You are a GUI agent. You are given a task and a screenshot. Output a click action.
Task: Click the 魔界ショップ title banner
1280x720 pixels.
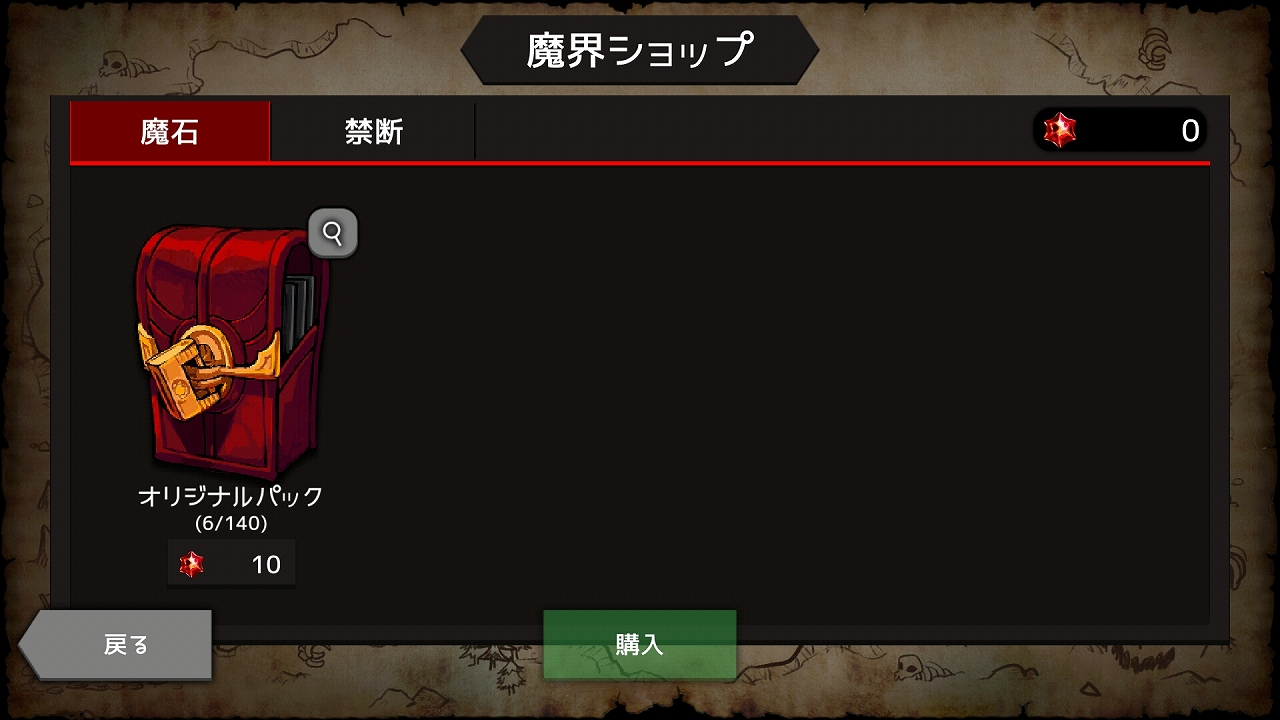coord(640,50)
